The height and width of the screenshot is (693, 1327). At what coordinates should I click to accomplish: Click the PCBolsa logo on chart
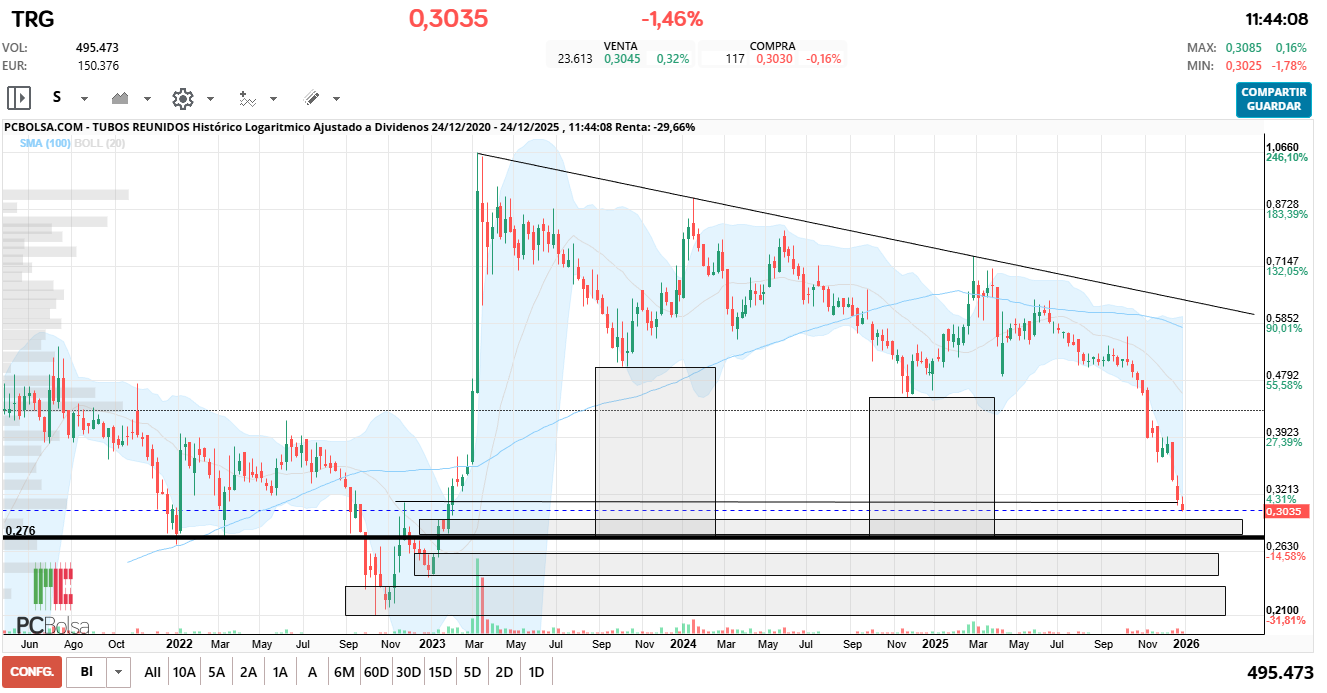[52, 600]
